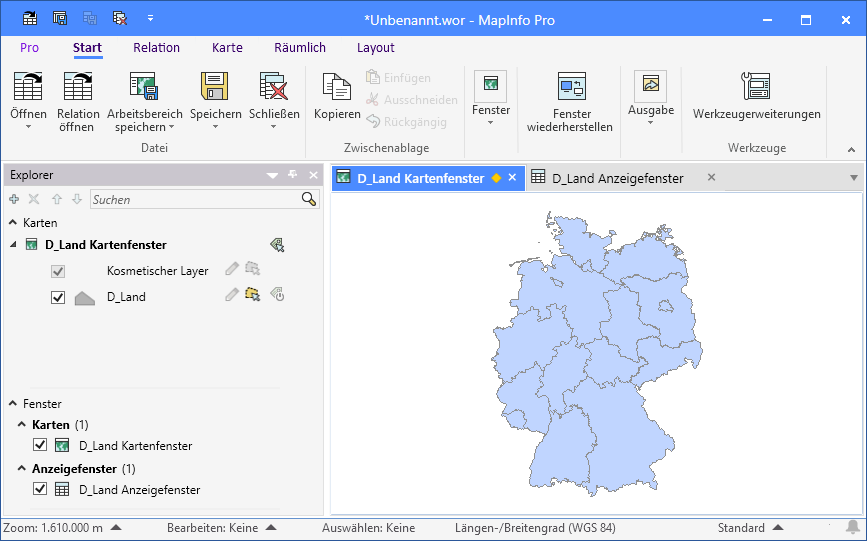867x541 pixels.
Task: Collapse Anzeigefenster (1) group
Action: [22, 468]
